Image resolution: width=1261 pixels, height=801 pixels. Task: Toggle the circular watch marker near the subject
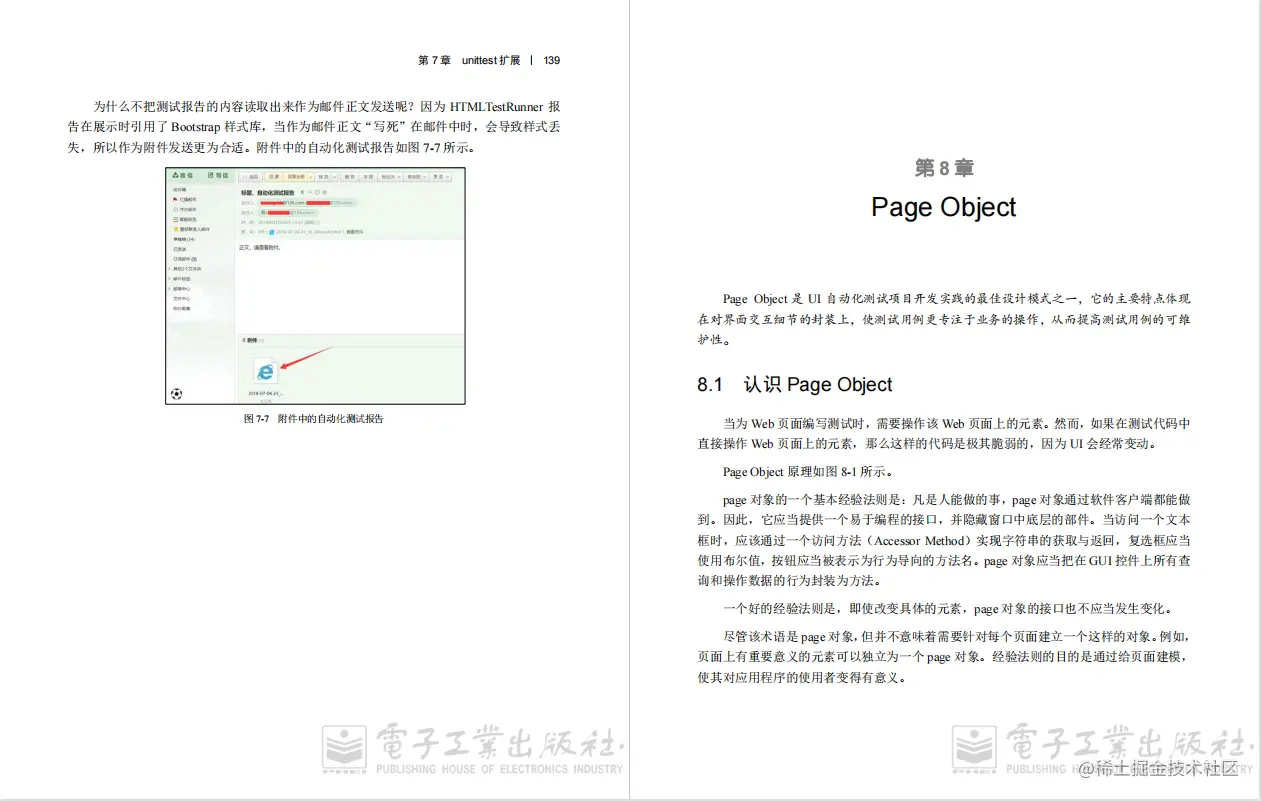[x=318, y=191]
